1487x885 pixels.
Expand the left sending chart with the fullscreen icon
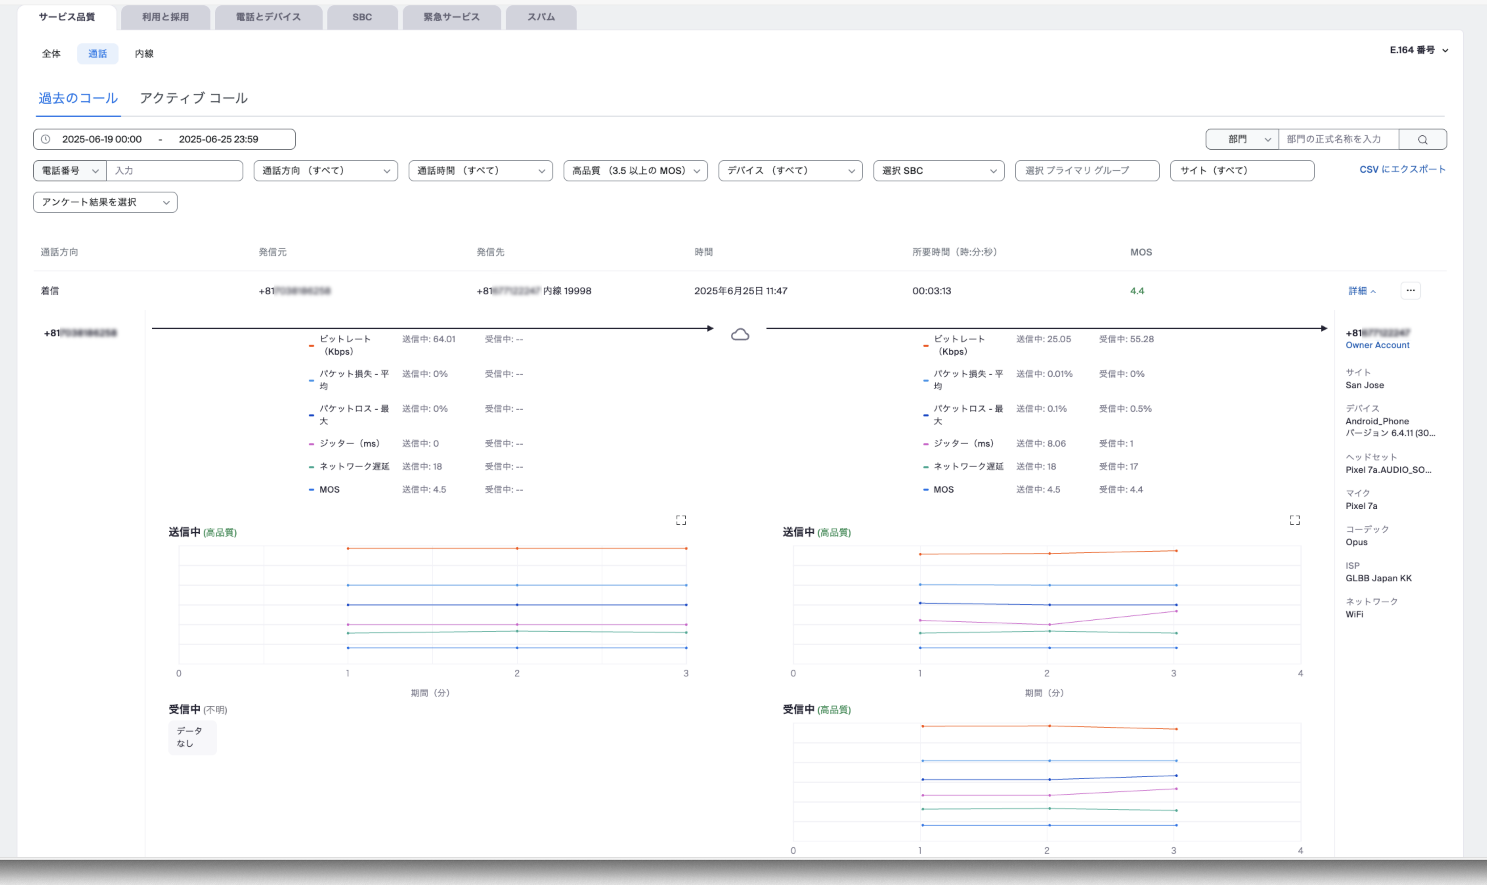point(681,520)
